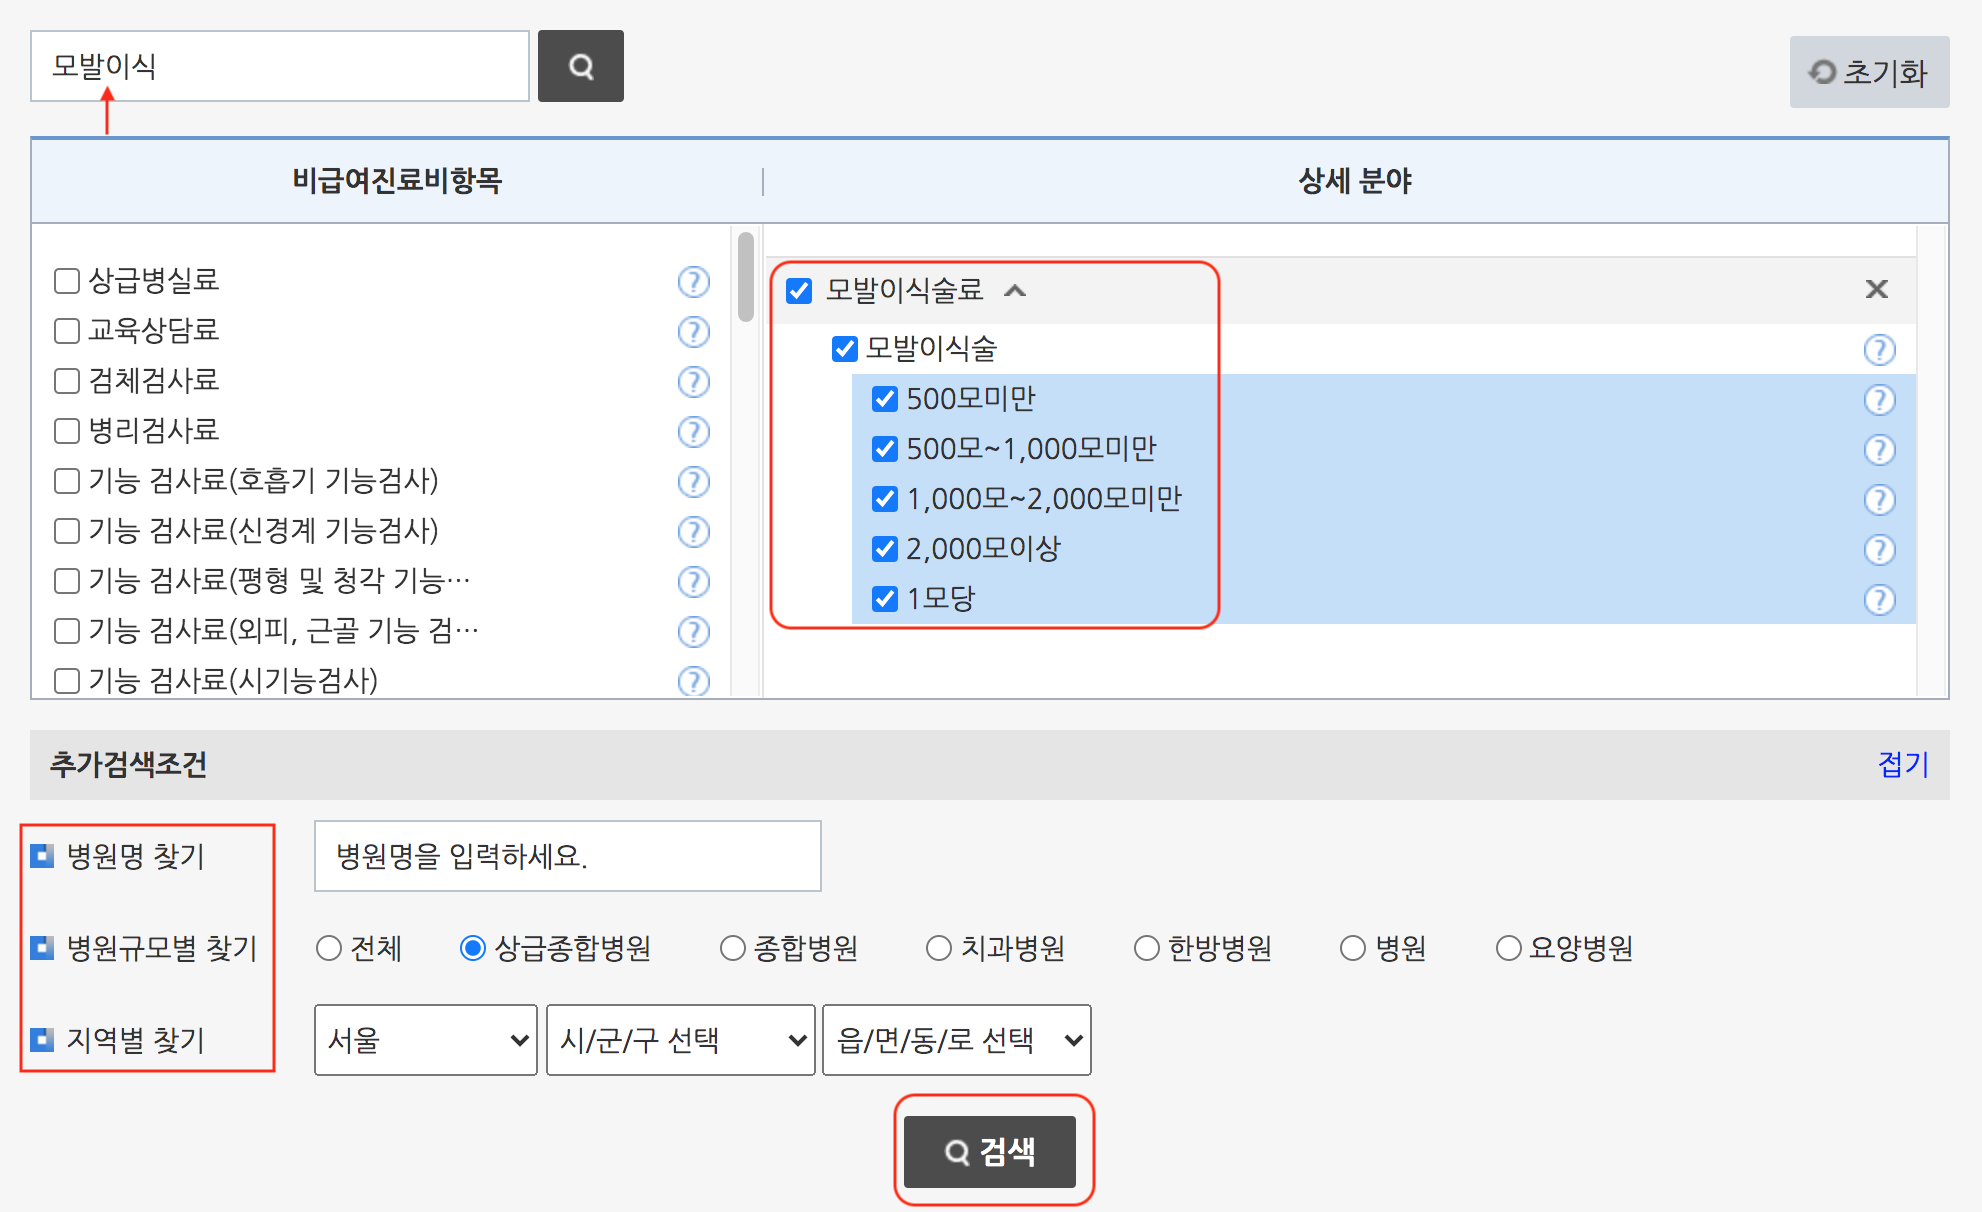Remove 모발이식술료 filter with the X icon

pos(1877,289)
